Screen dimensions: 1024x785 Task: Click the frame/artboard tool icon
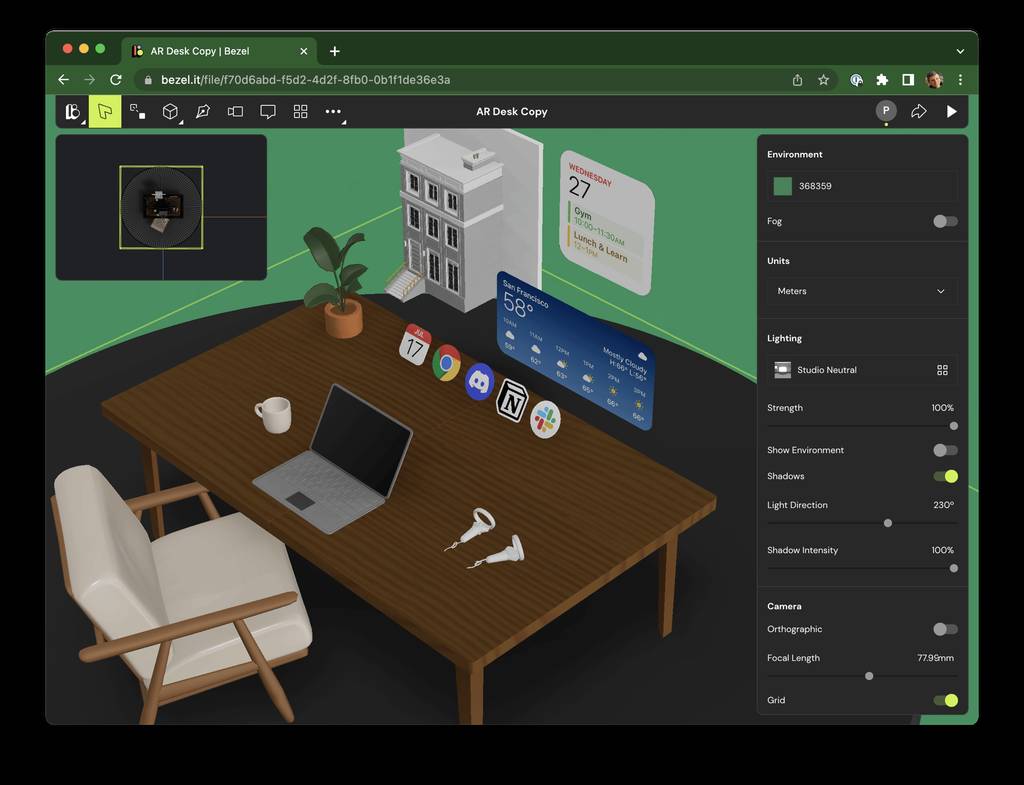pyautogui.click(x=235, y=112)
